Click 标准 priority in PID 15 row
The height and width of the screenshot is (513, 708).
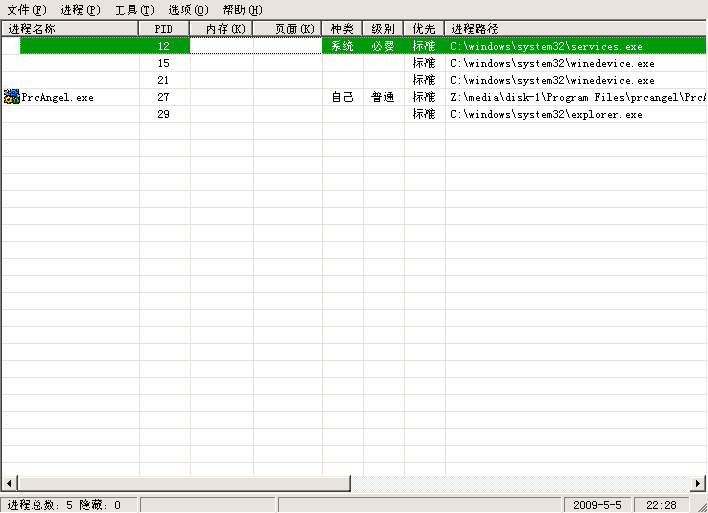tap(424, 63)
